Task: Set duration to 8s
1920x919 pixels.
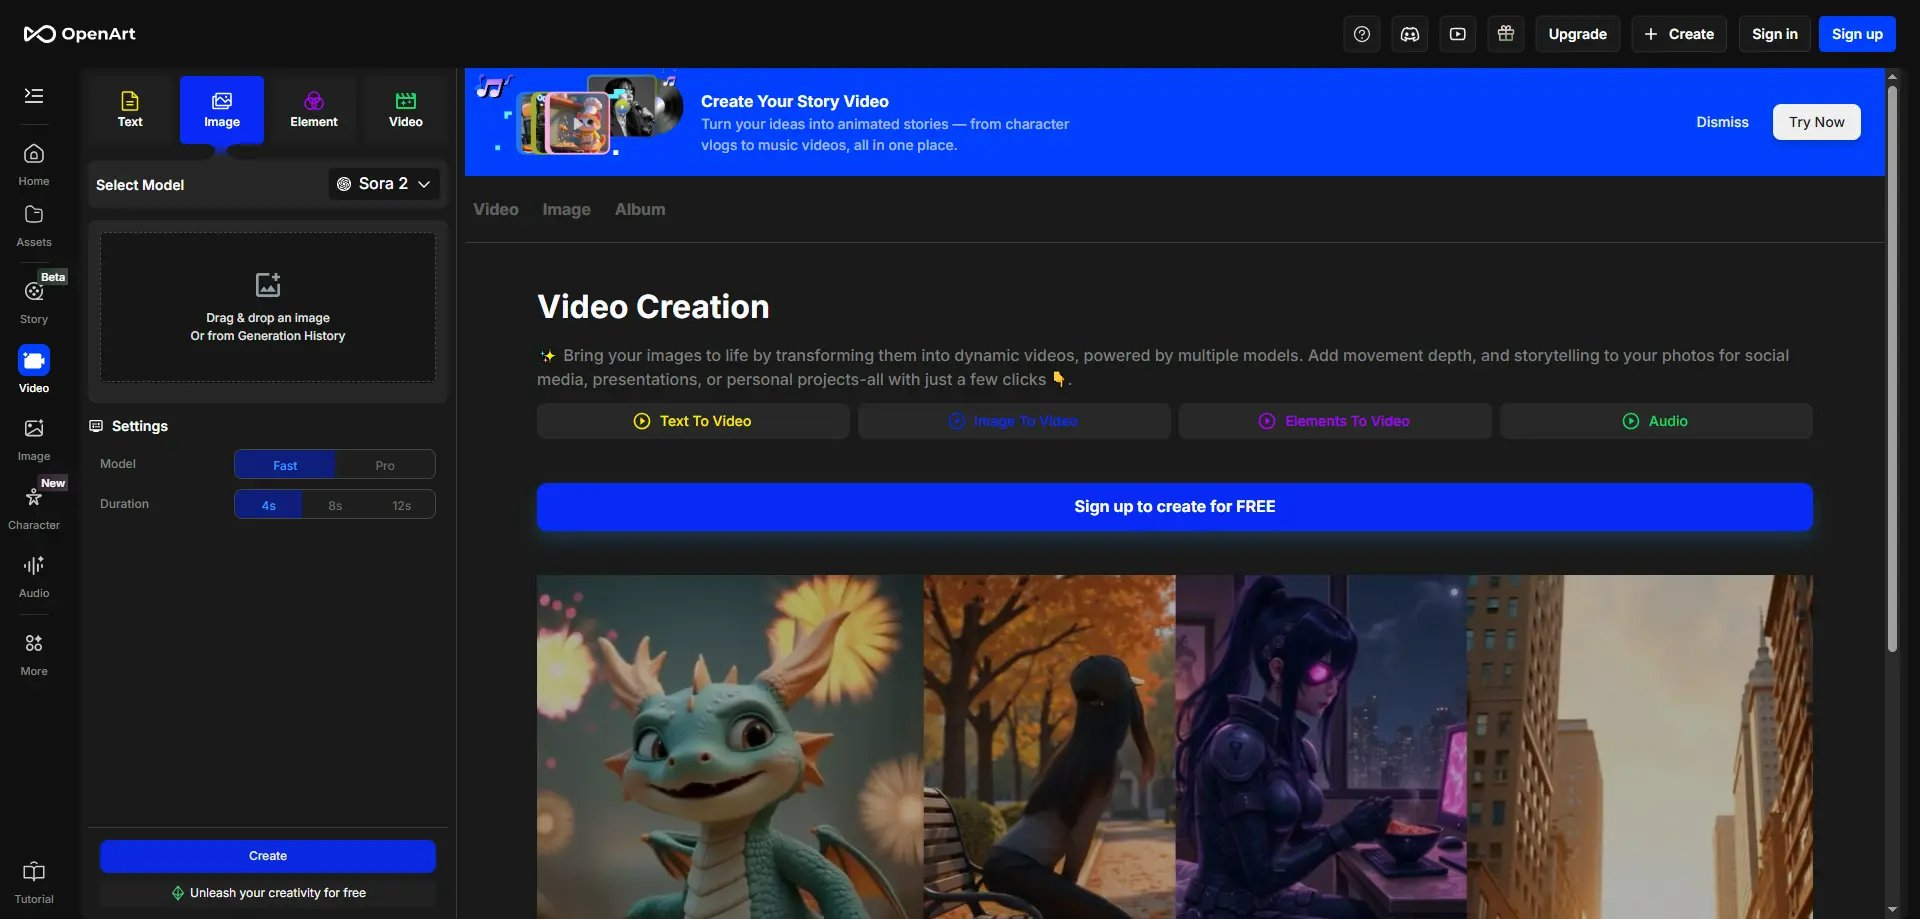Action: 335,505
